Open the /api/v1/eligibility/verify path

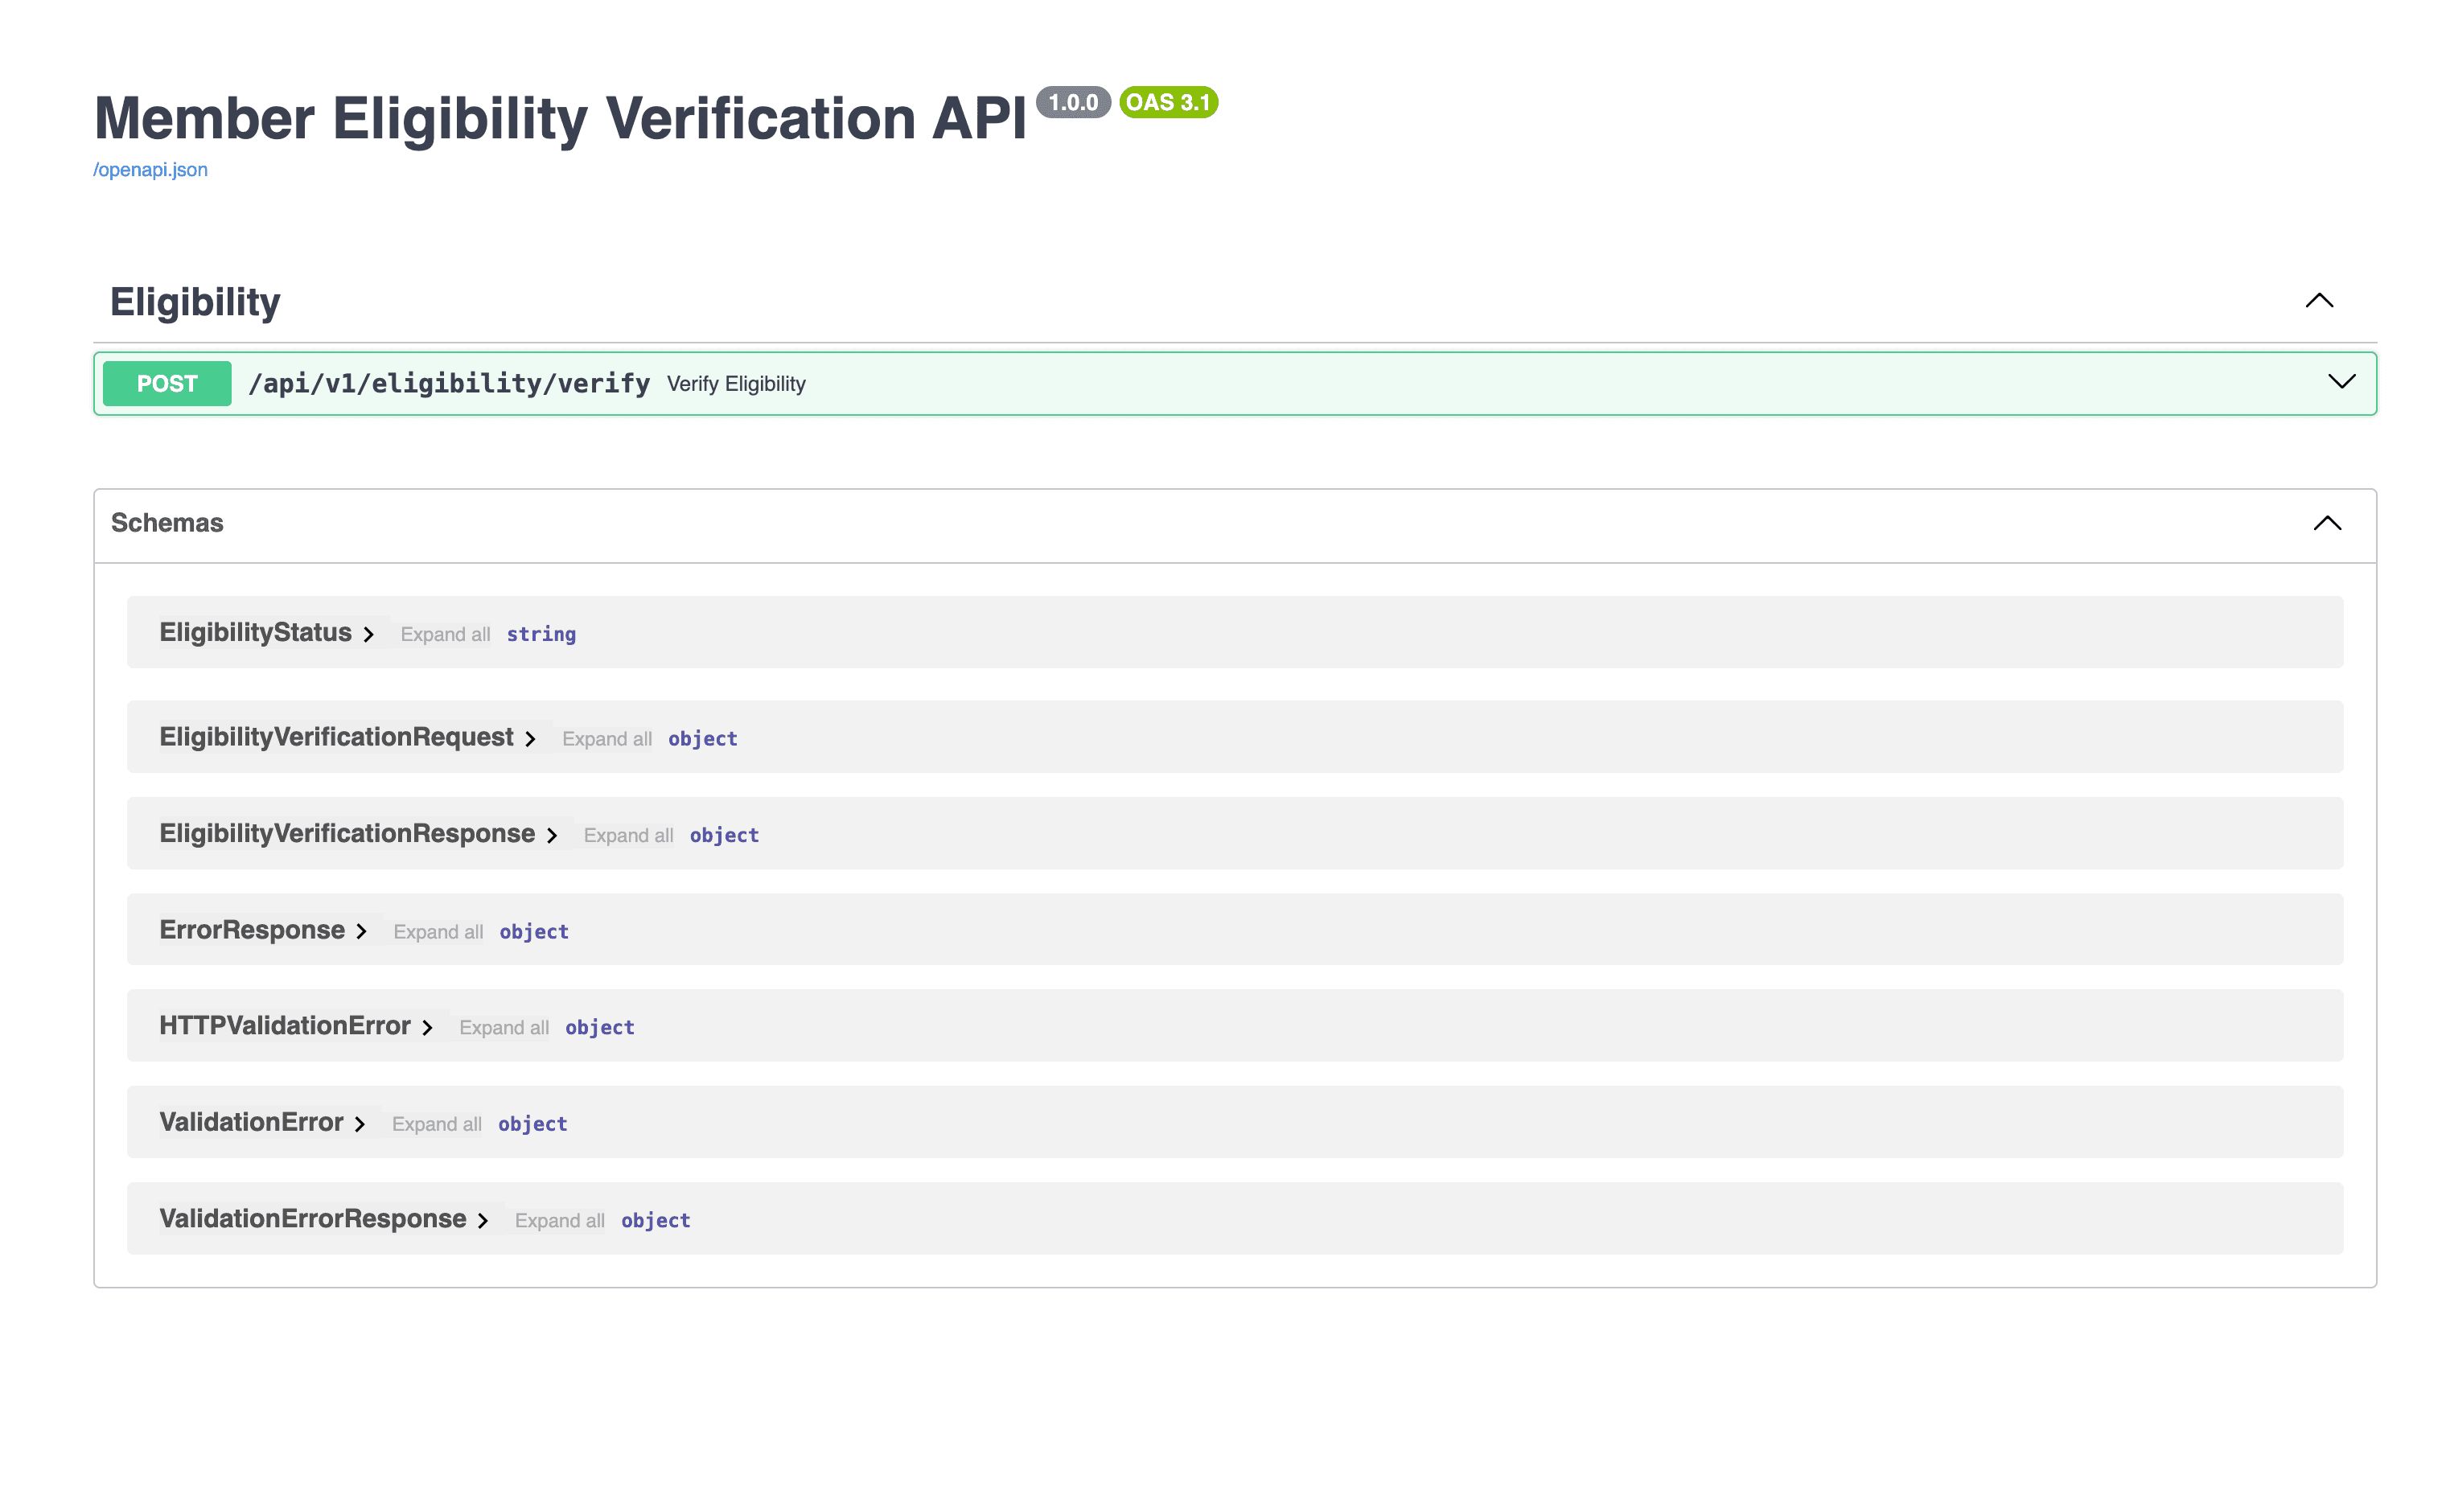point(449,384)
